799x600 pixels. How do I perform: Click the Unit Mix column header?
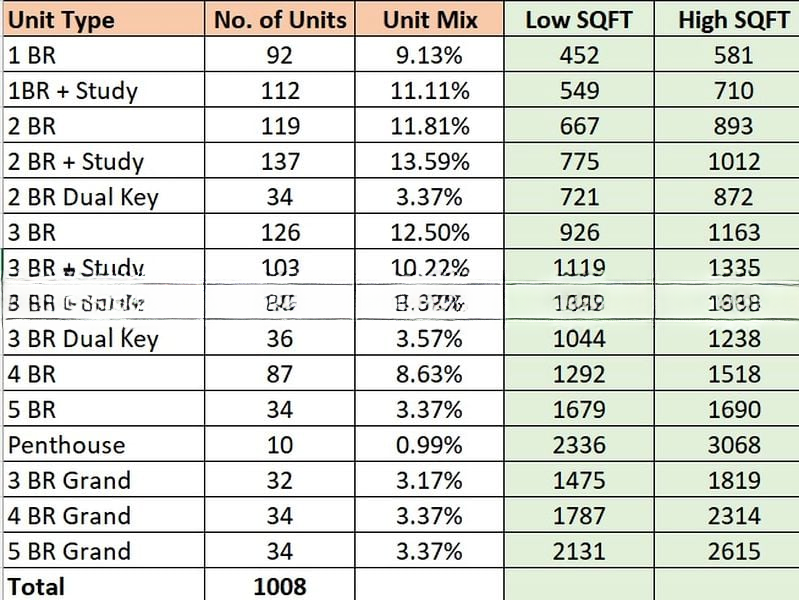pos(429,20)
